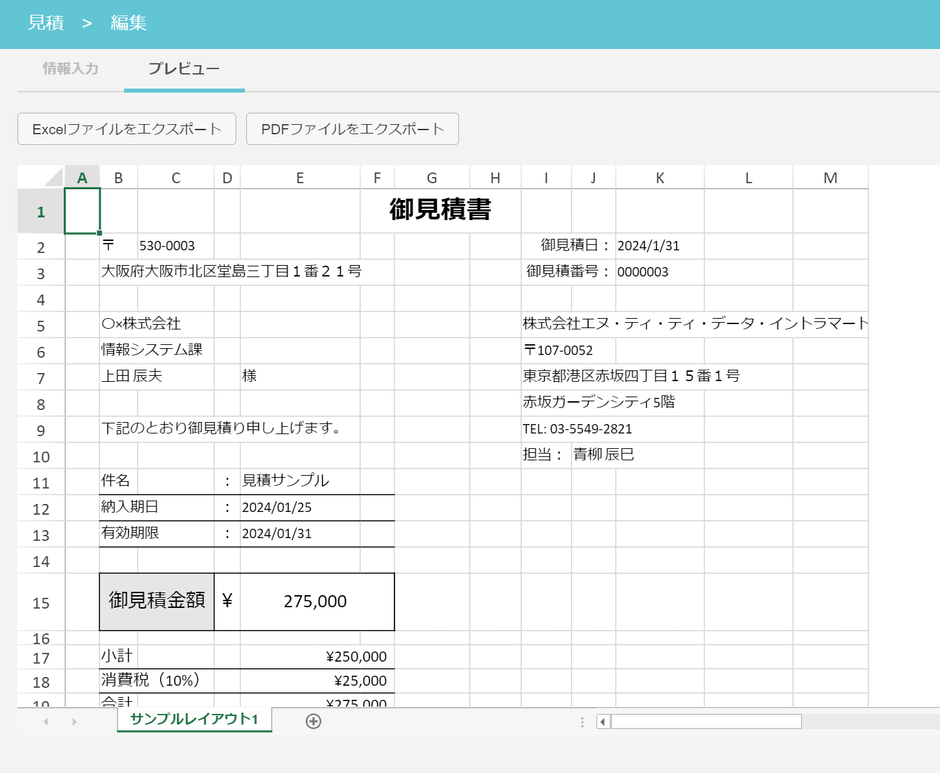Add a new sheet with the plus icon
Screen dimensions: 940x773
point(313,720)
